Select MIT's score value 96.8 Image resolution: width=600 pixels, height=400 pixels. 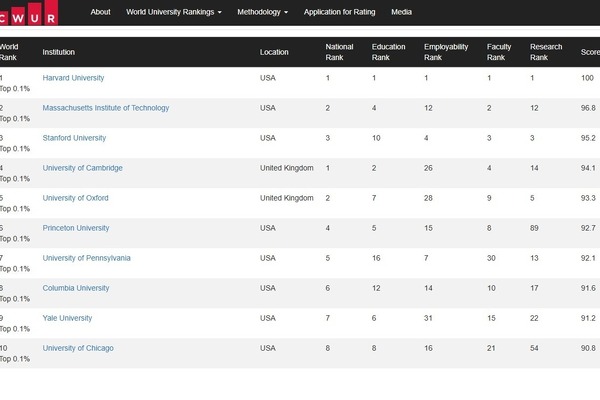coord(588,108)
